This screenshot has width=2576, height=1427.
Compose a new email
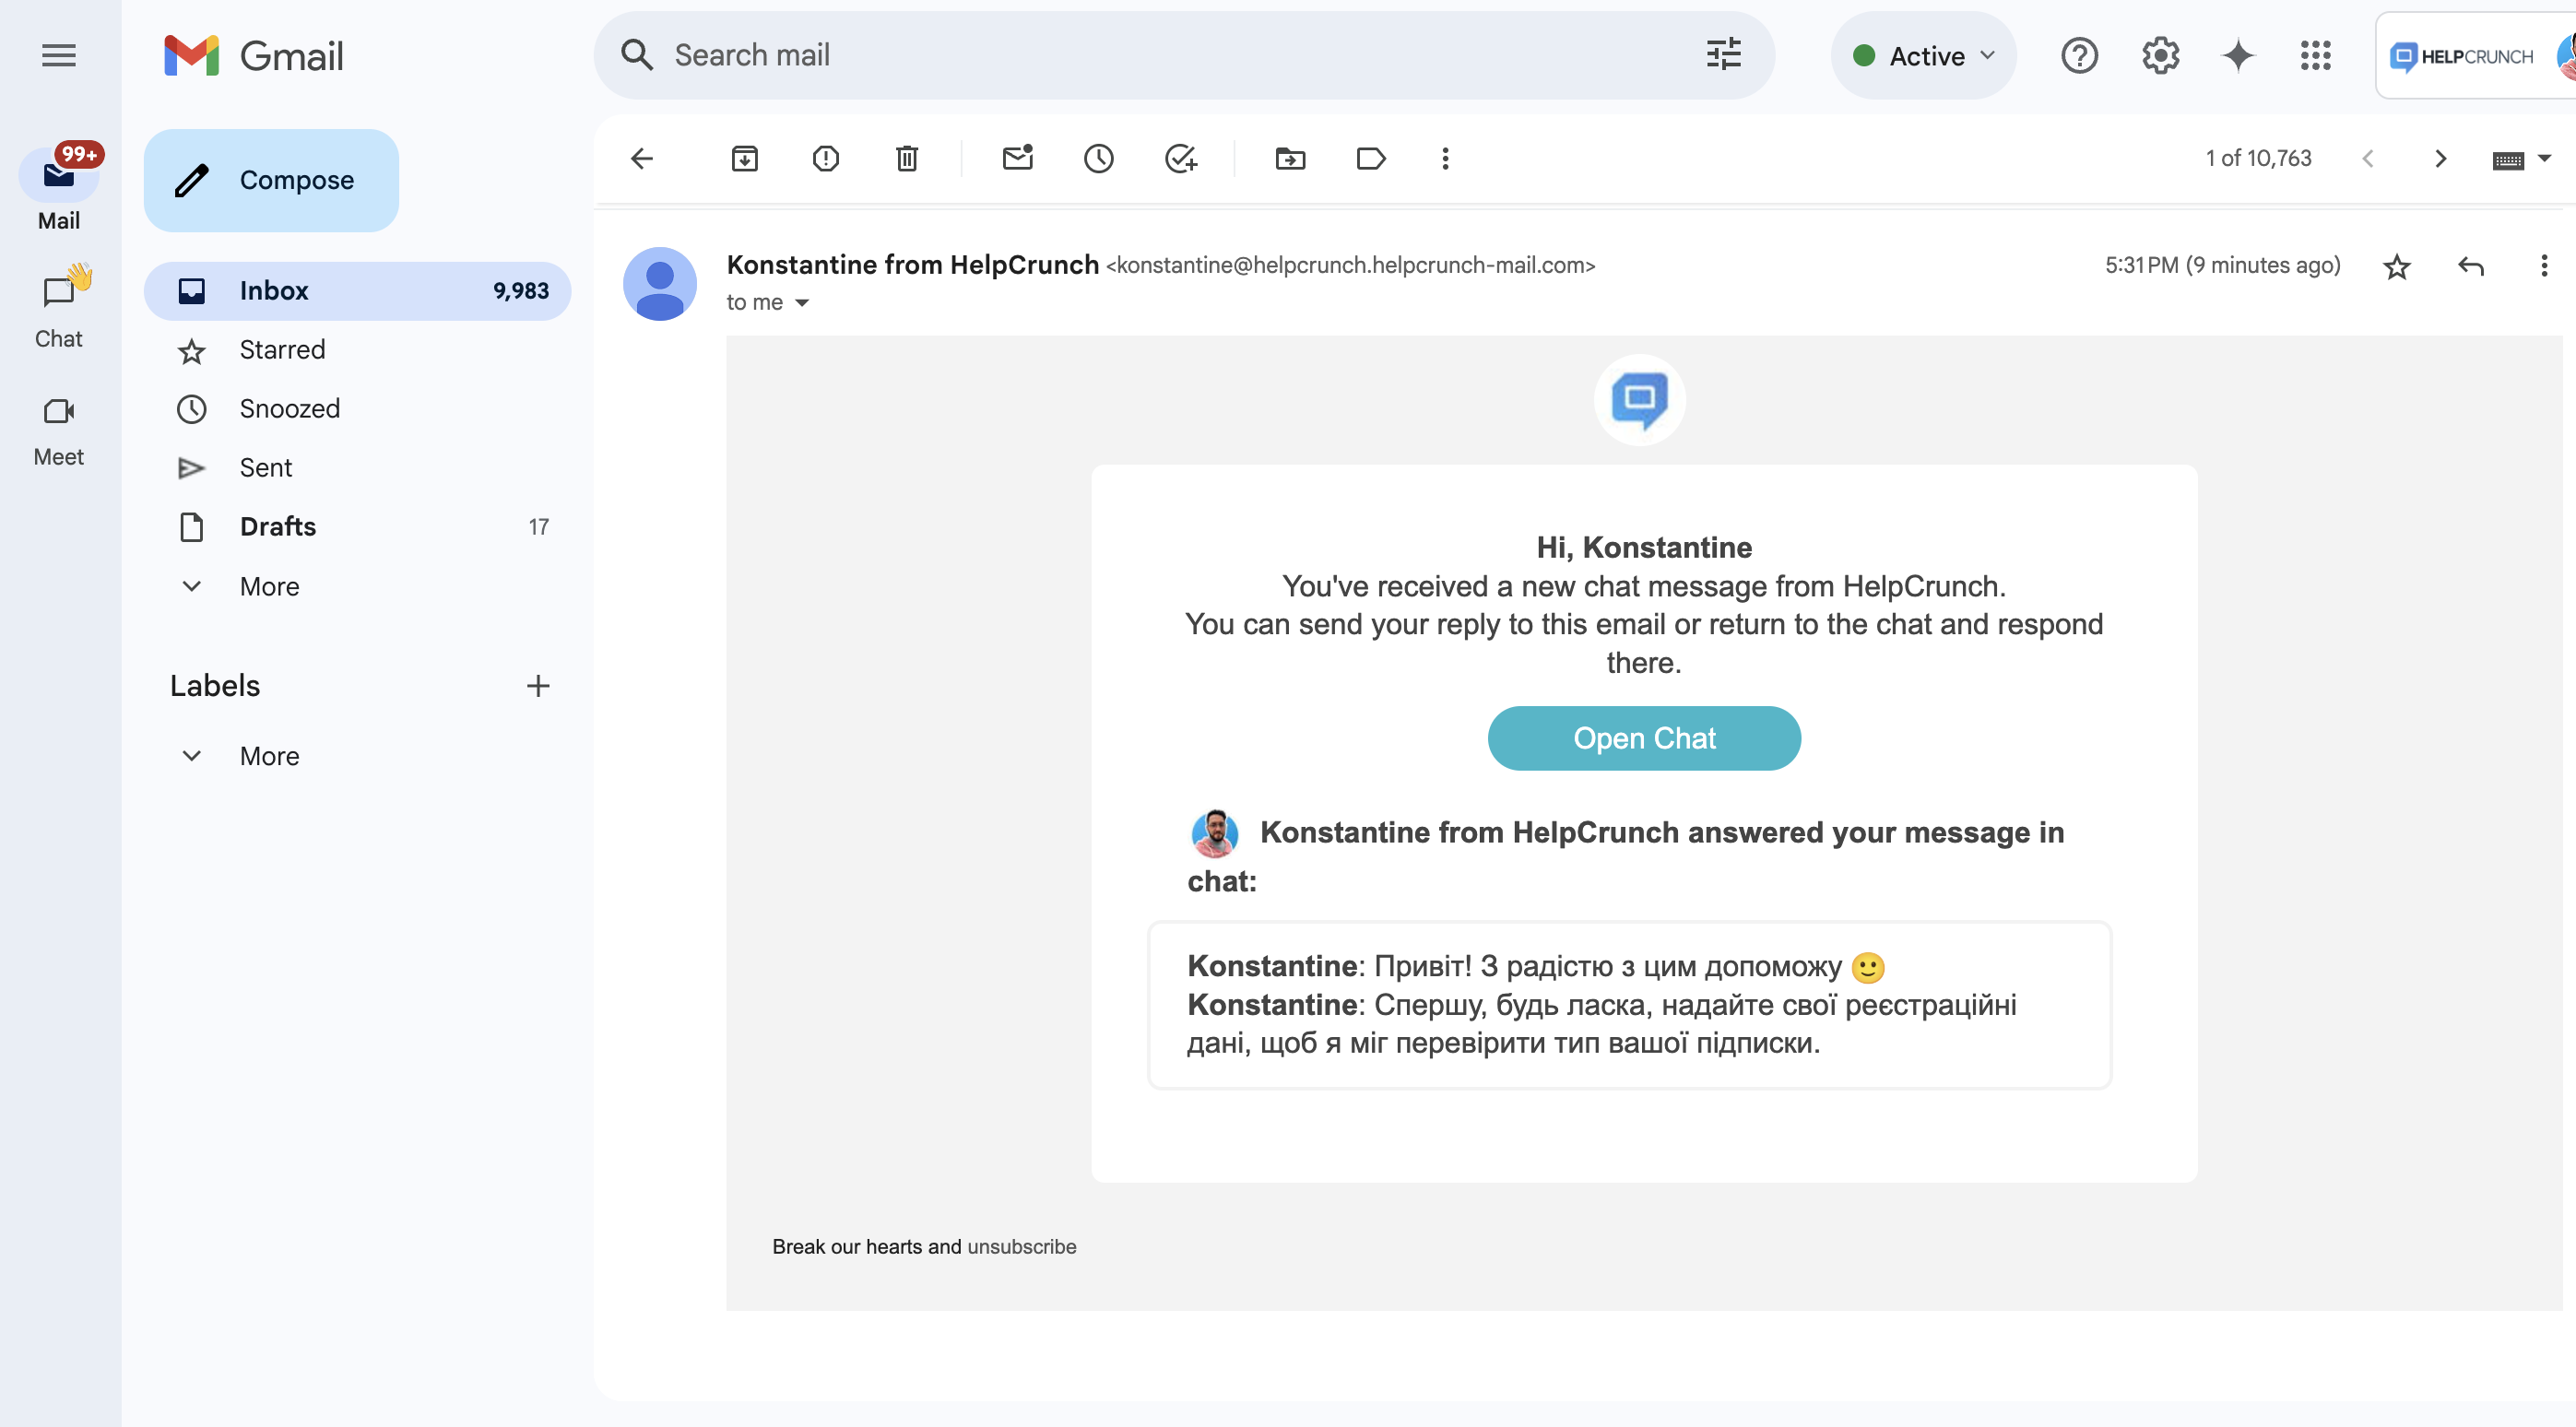coord(271,180)
